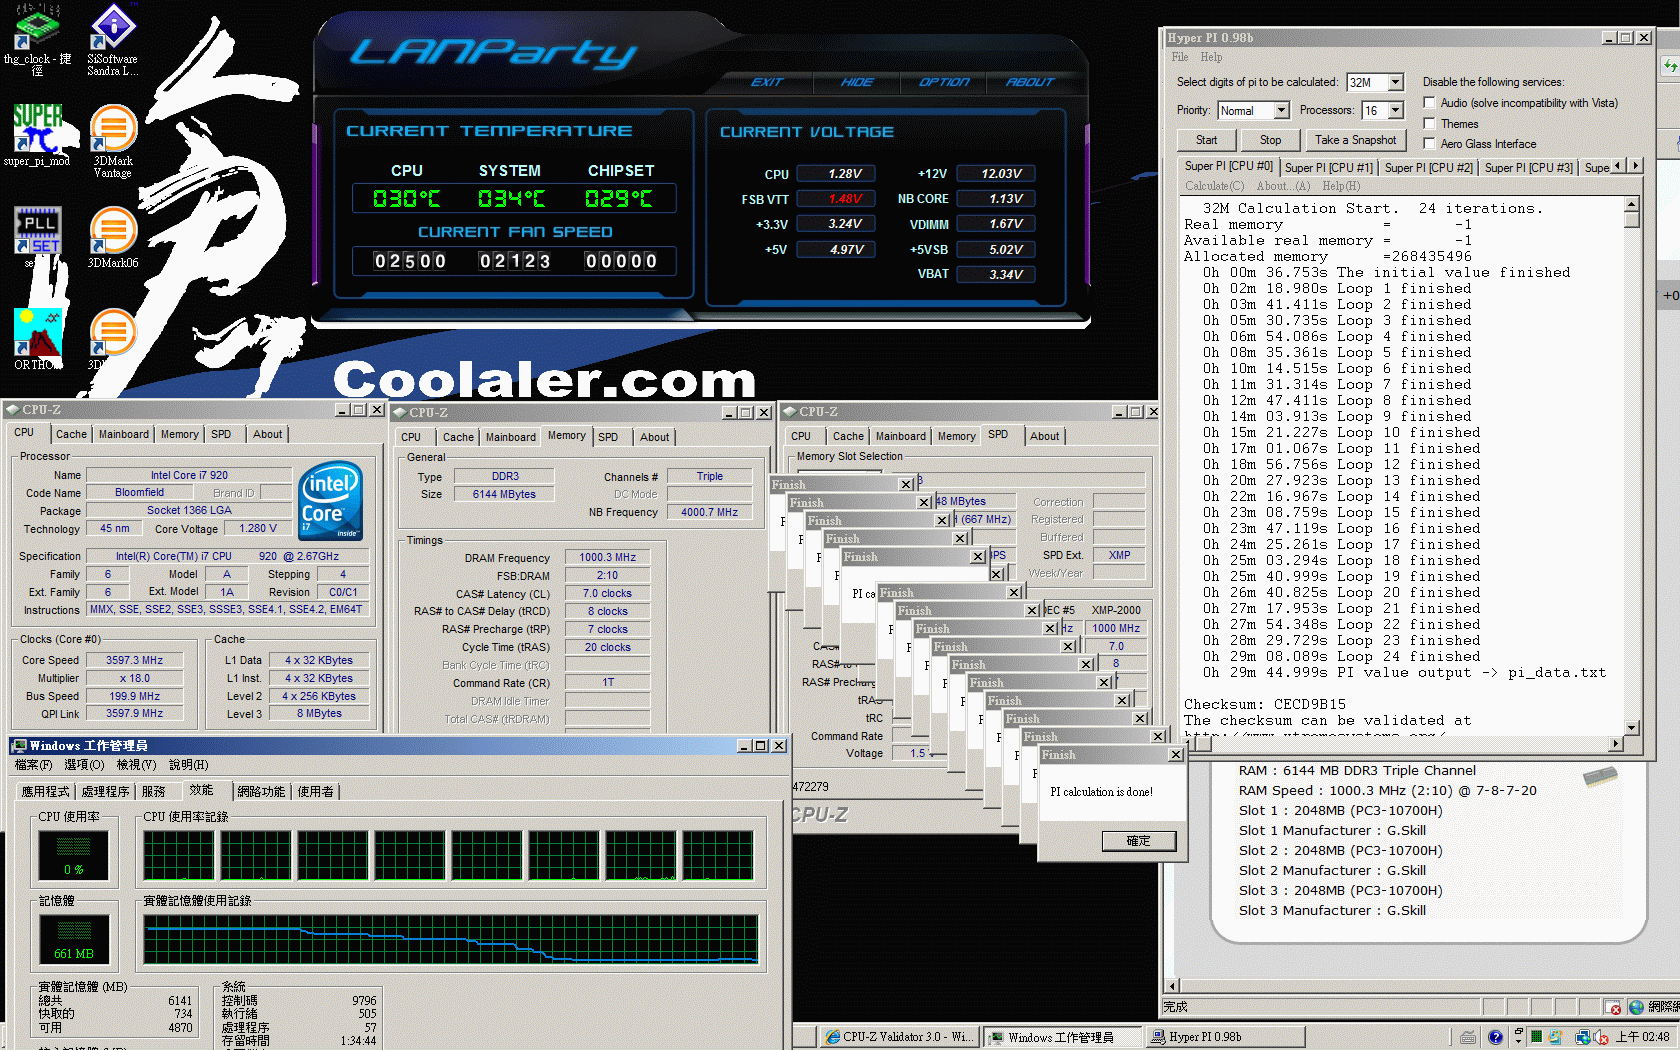
Task: Click the muted volume tray icon
Action: pyautogui.click(x=1602, y=1037)
